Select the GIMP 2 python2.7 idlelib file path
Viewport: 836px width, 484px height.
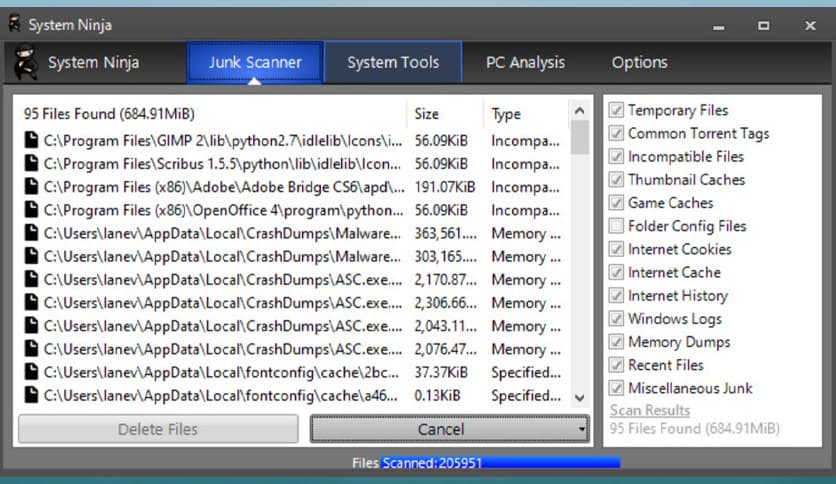click(223, 141)
